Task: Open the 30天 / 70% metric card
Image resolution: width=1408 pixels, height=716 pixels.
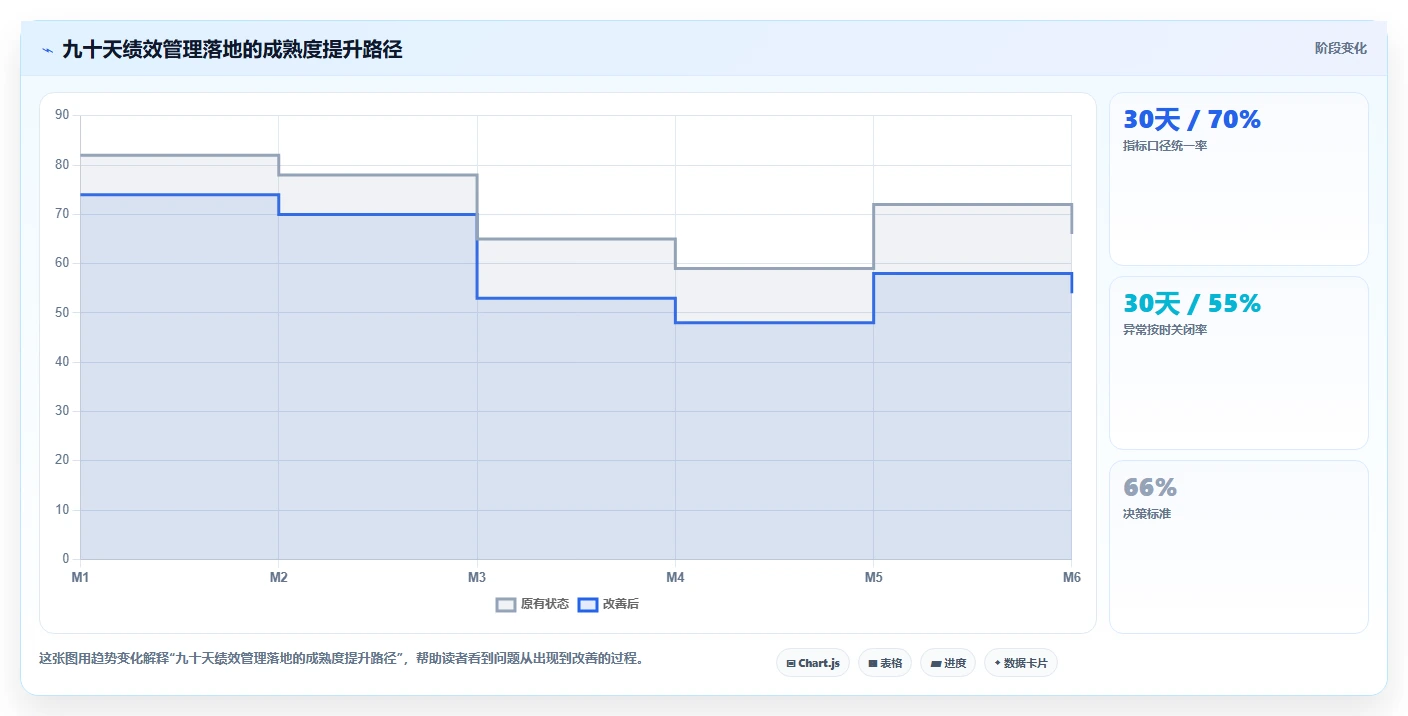Action: (1239, 179)
